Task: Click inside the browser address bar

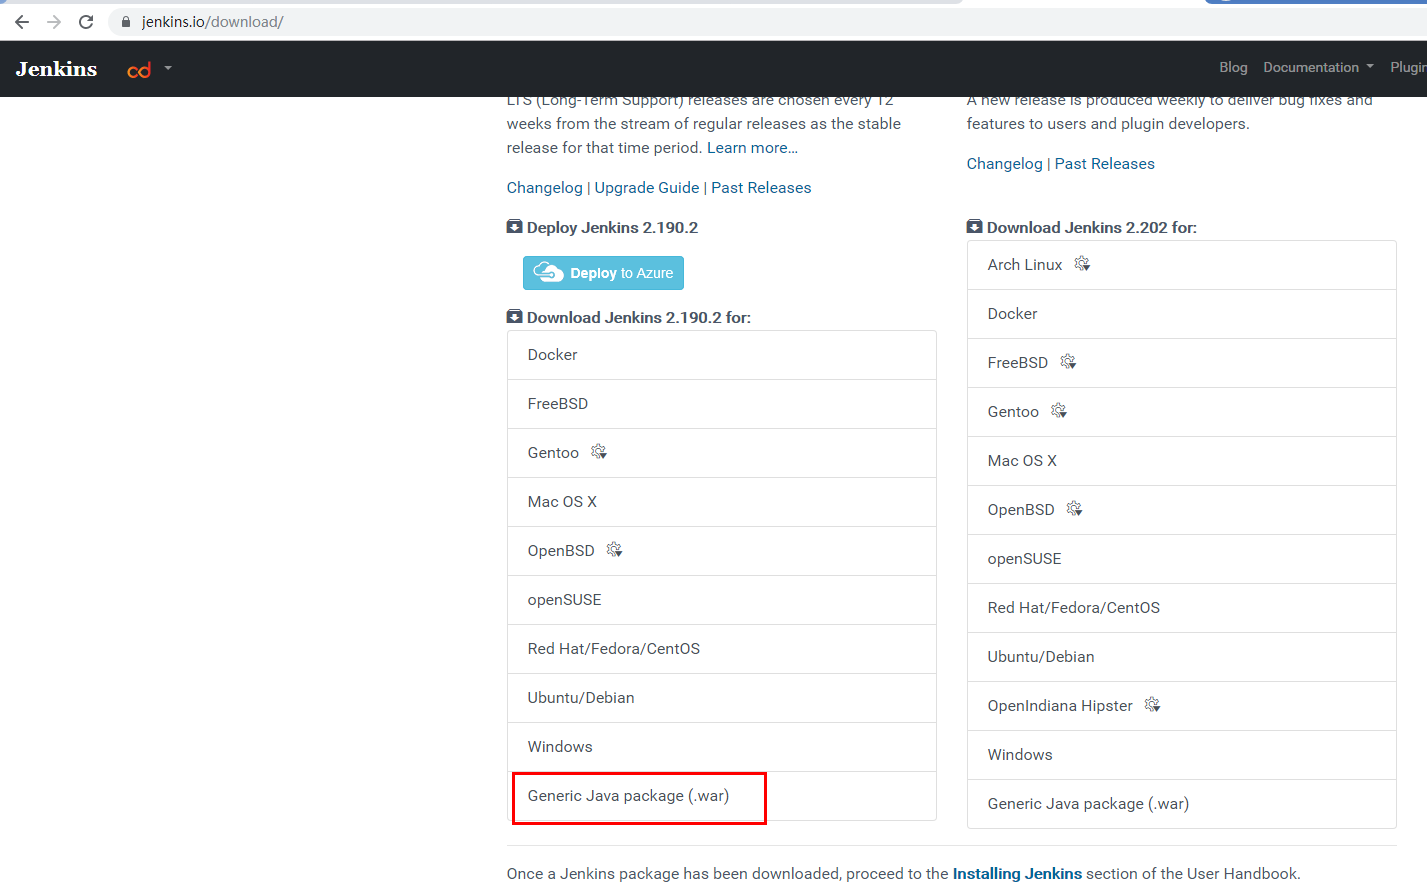Action: click(400, 20)
